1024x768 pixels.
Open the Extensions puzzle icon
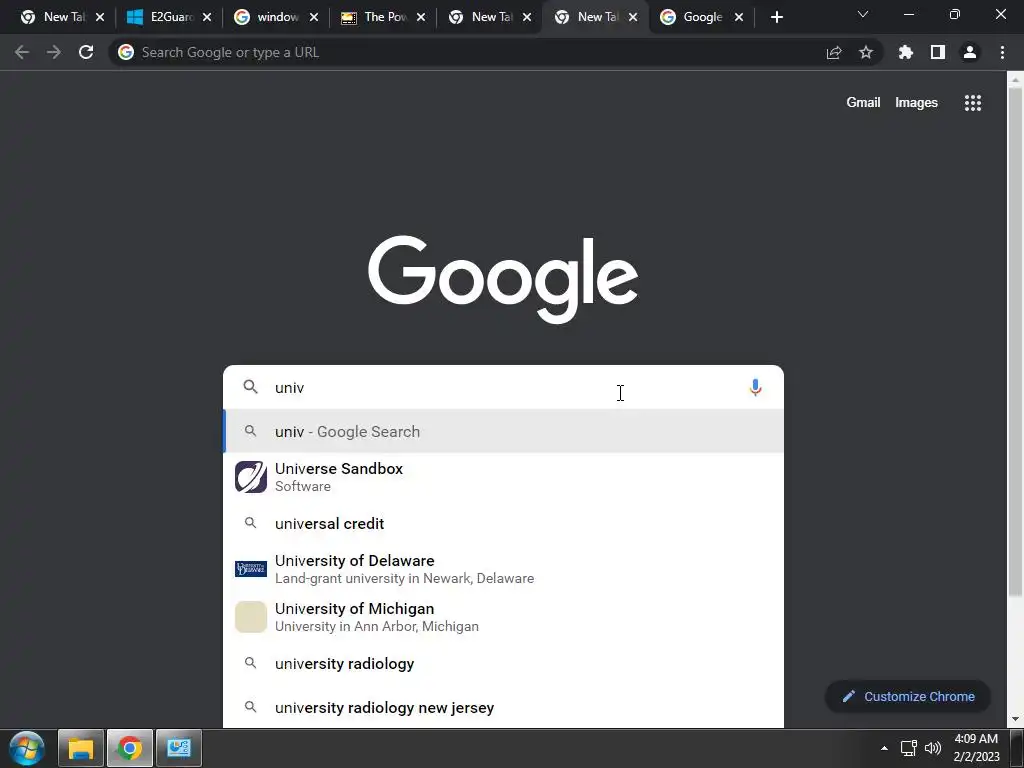click(905, 52)
